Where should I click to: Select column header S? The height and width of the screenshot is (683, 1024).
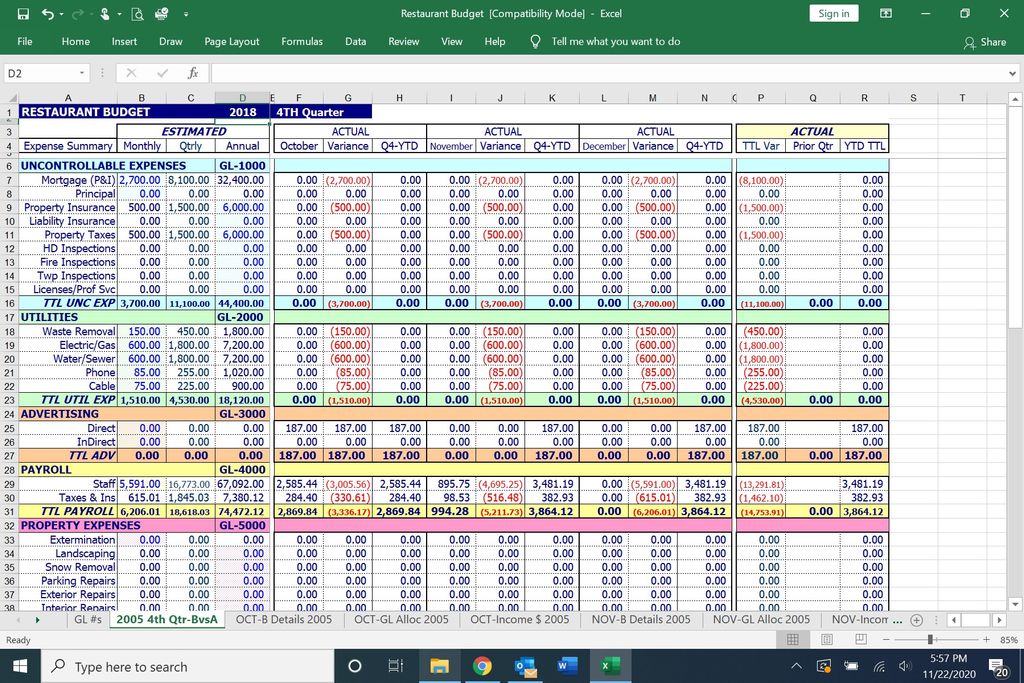pos(913,98)
